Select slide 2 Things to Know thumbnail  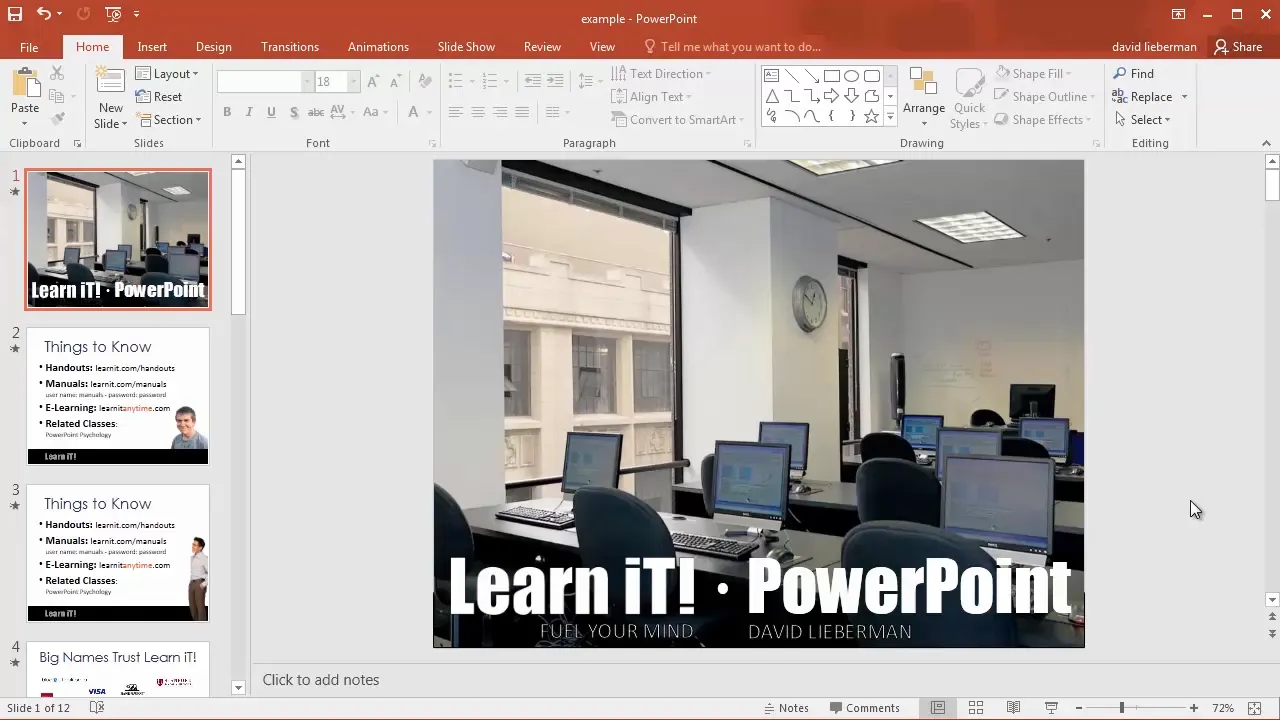pyautogui.click(x=118, y=396)
